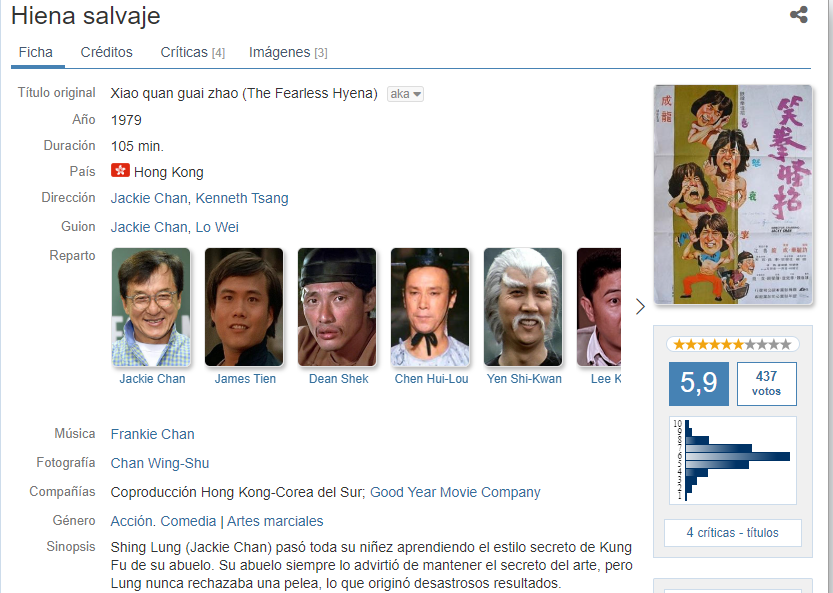Click the Hong Kong flag icon
Screen dimensions: 833x593
point(120,170)
